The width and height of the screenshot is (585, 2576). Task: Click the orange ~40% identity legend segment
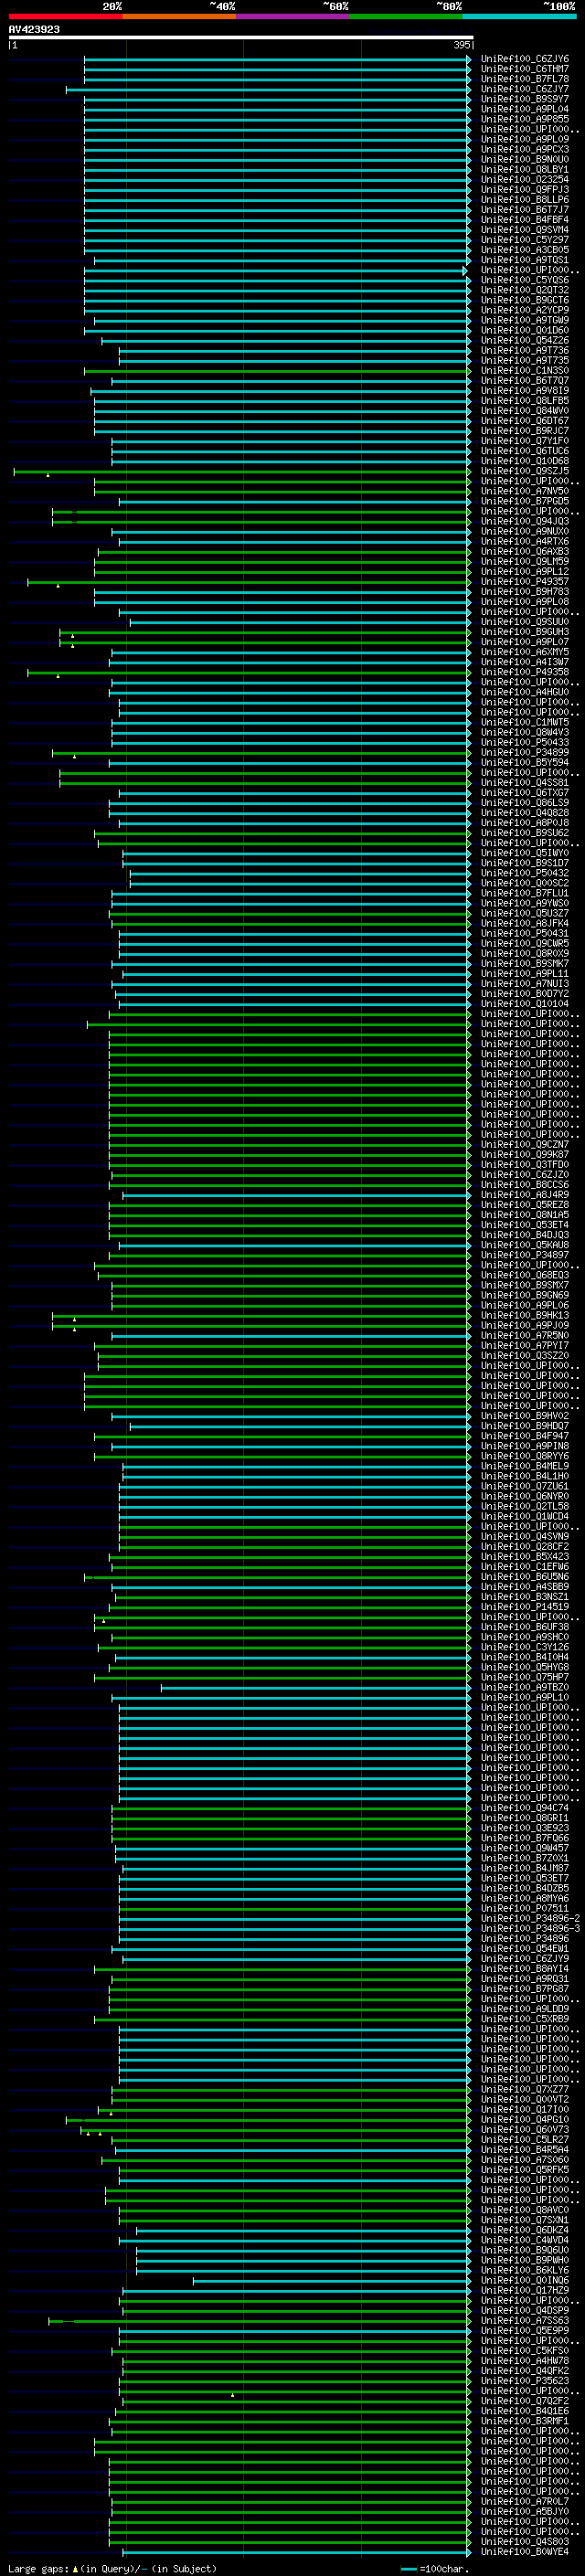179,16
